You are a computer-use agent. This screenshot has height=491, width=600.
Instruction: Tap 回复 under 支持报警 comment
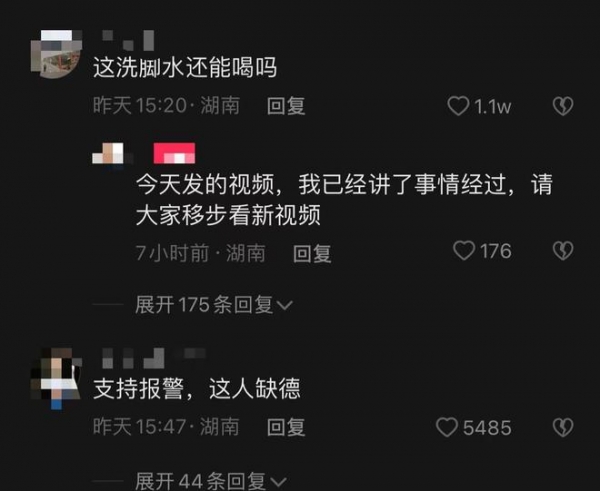click(286, 427)
